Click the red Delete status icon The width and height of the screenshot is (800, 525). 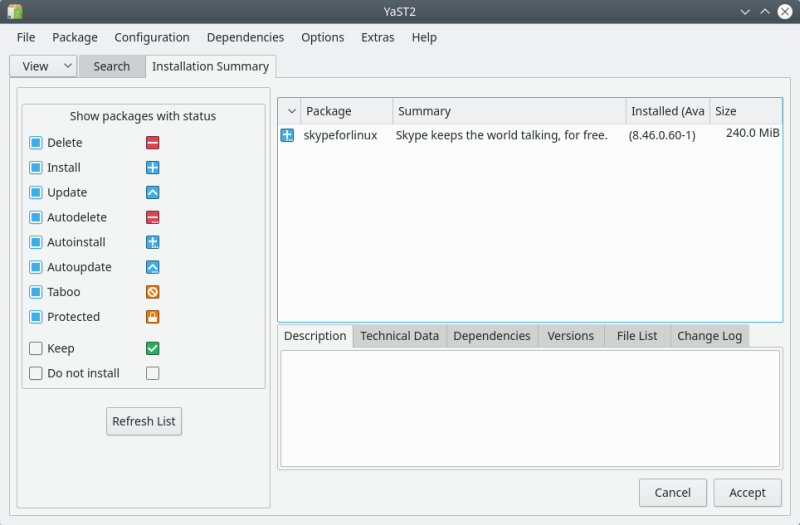(153, 142)
